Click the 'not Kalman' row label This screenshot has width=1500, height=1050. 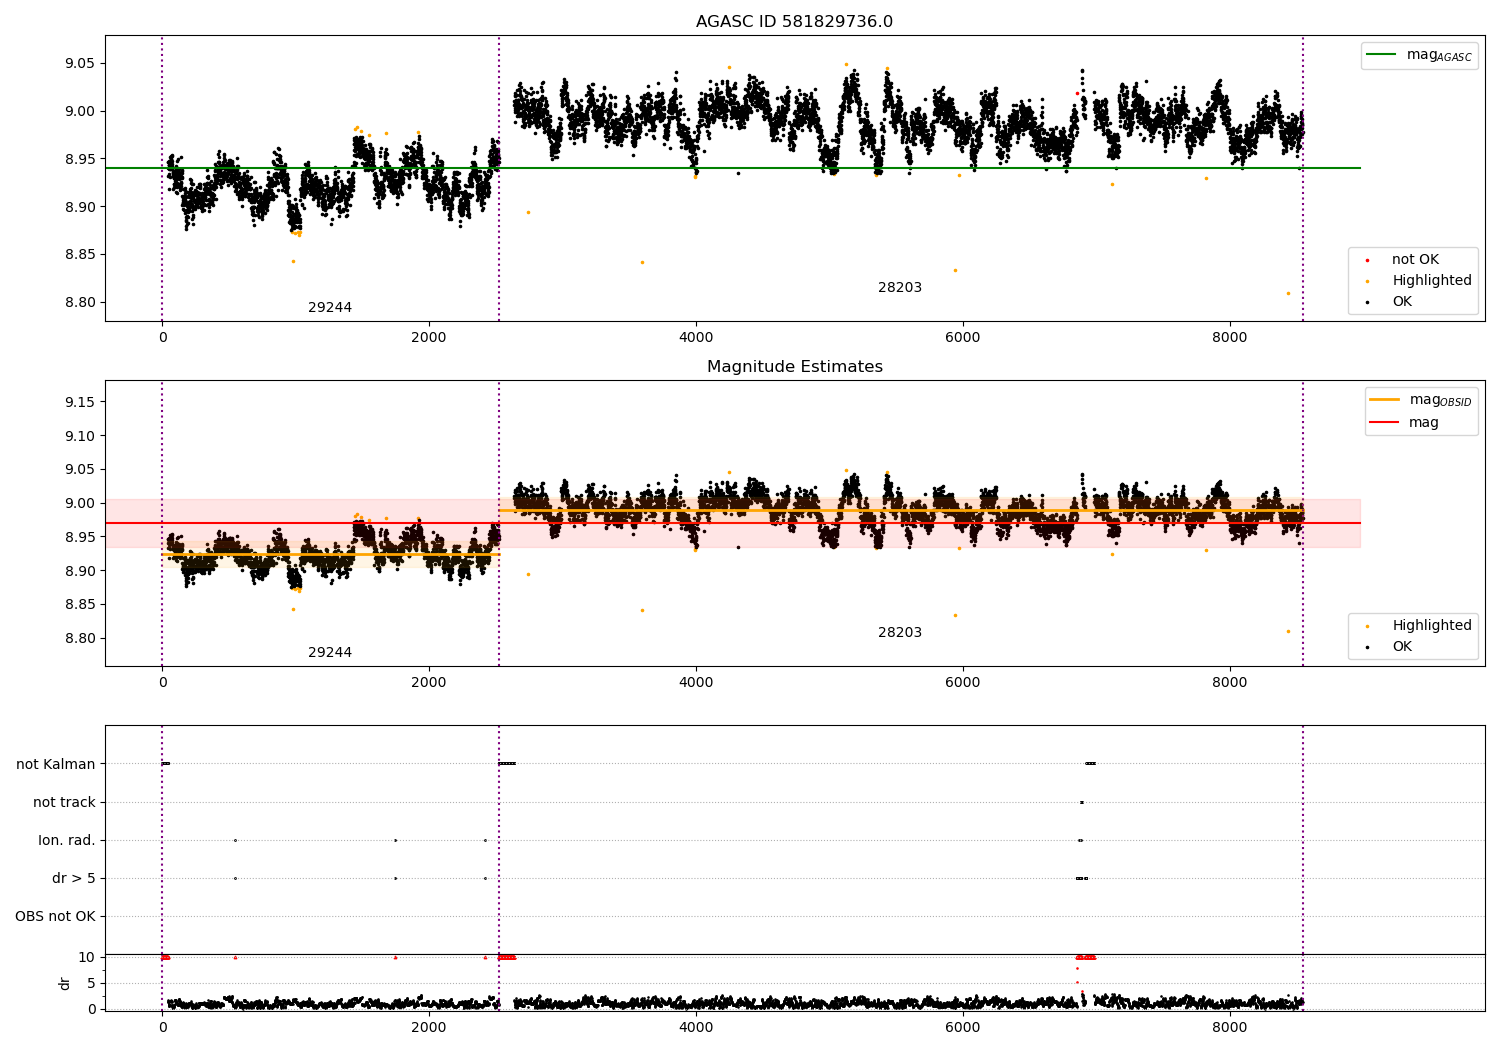tap(56, 765)
